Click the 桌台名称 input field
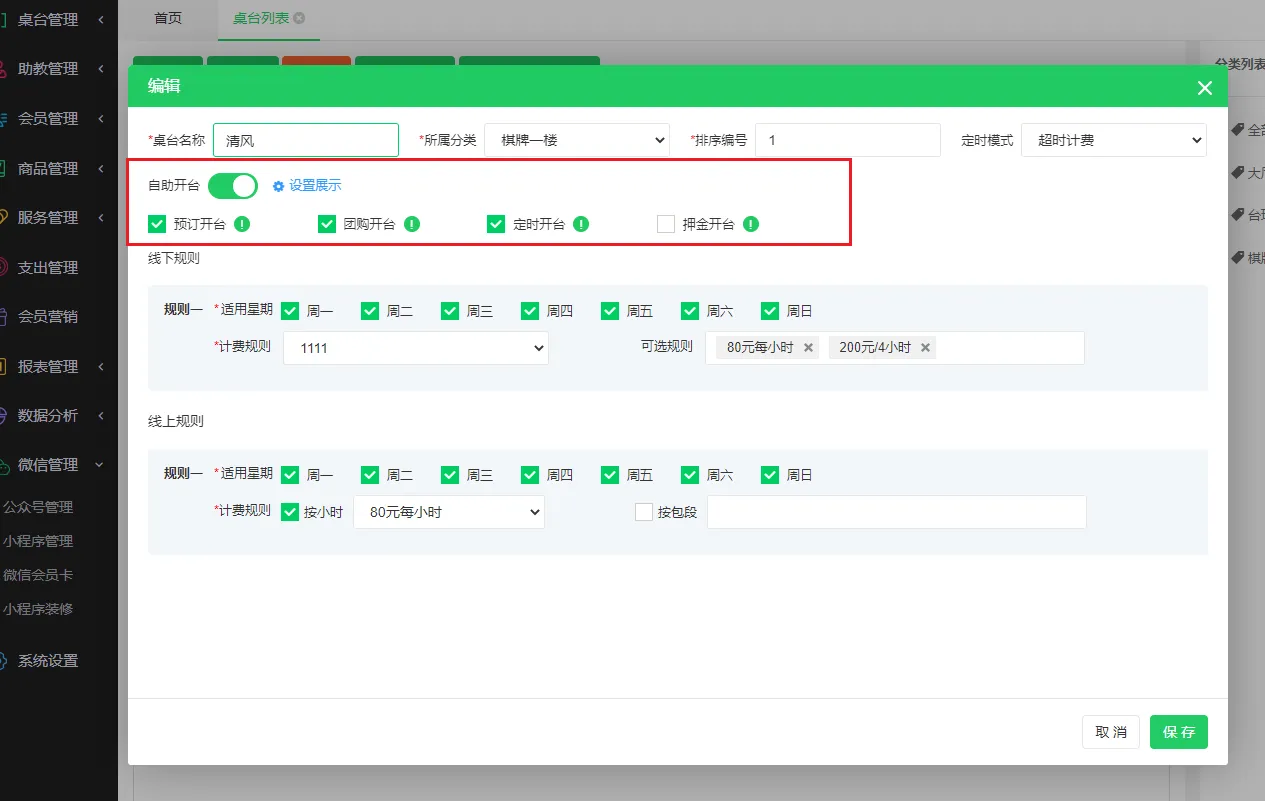The height and width of the screenshot is (801, 1265). point(306,140)
